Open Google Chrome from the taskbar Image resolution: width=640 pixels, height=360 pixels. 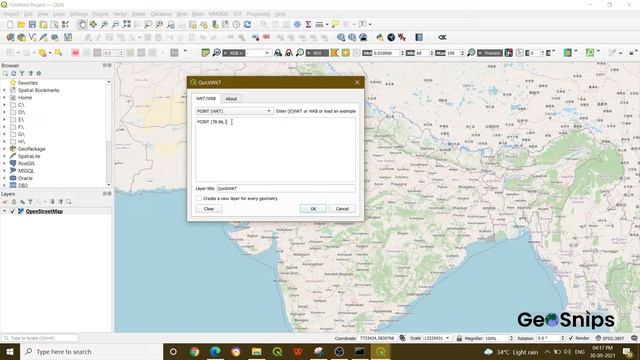[195, 351]
